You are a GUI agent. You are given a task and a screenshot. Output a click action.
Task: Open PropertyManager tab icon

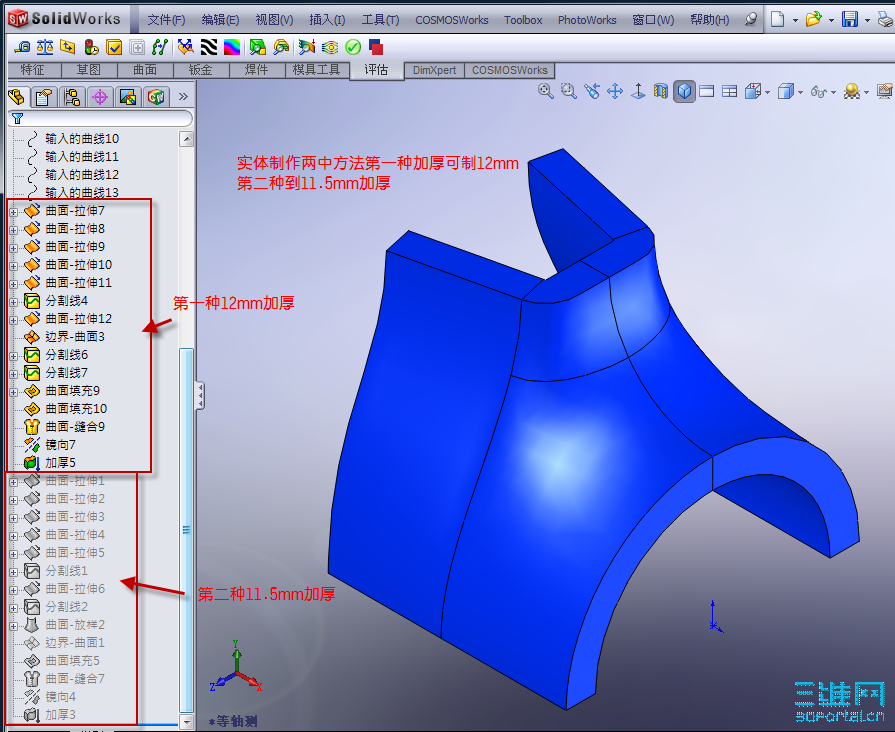pyautogui.click(x=43, y=97)
